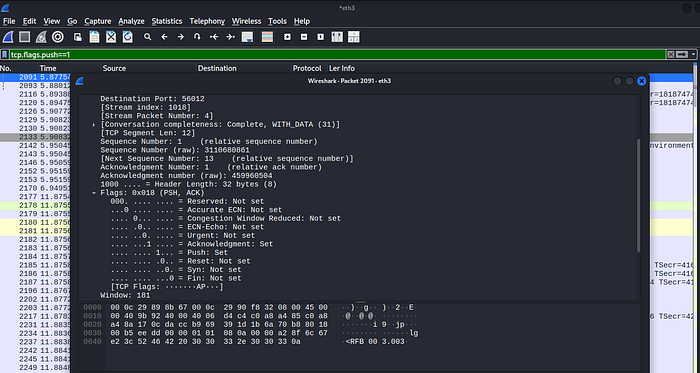The height and width of the screenshot is (373, 700).
Task: Apply display filter arrow button
Action: (682, 54)
